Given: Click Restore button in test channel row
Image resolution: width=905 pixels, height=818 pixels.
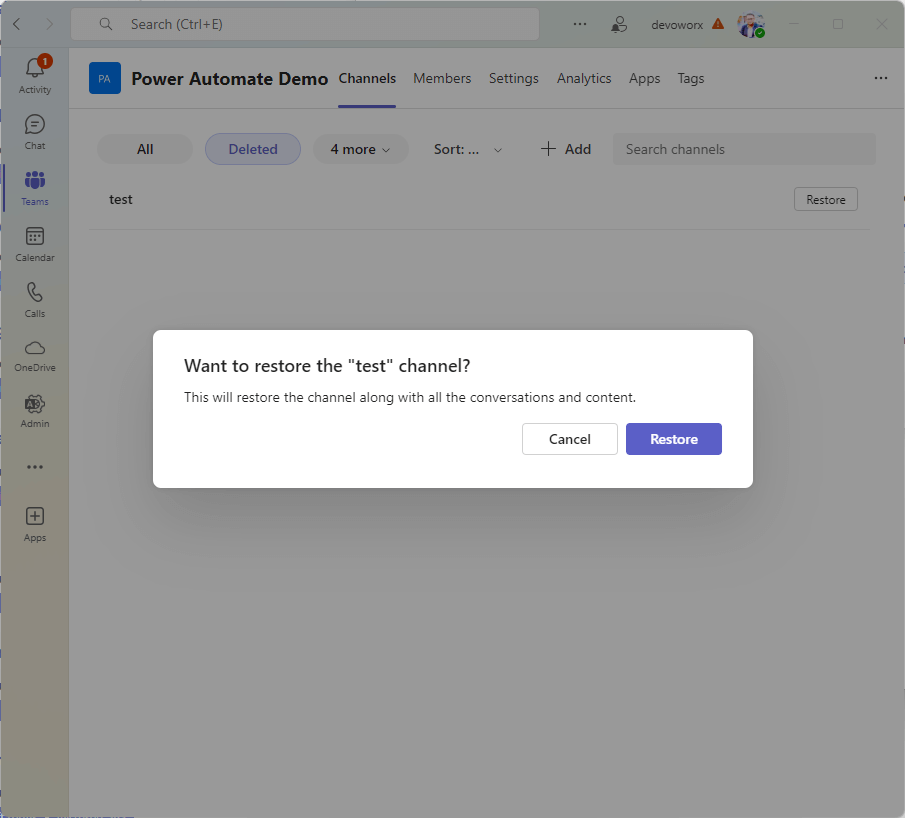Looking at the screenshot, I should [825, 199].
